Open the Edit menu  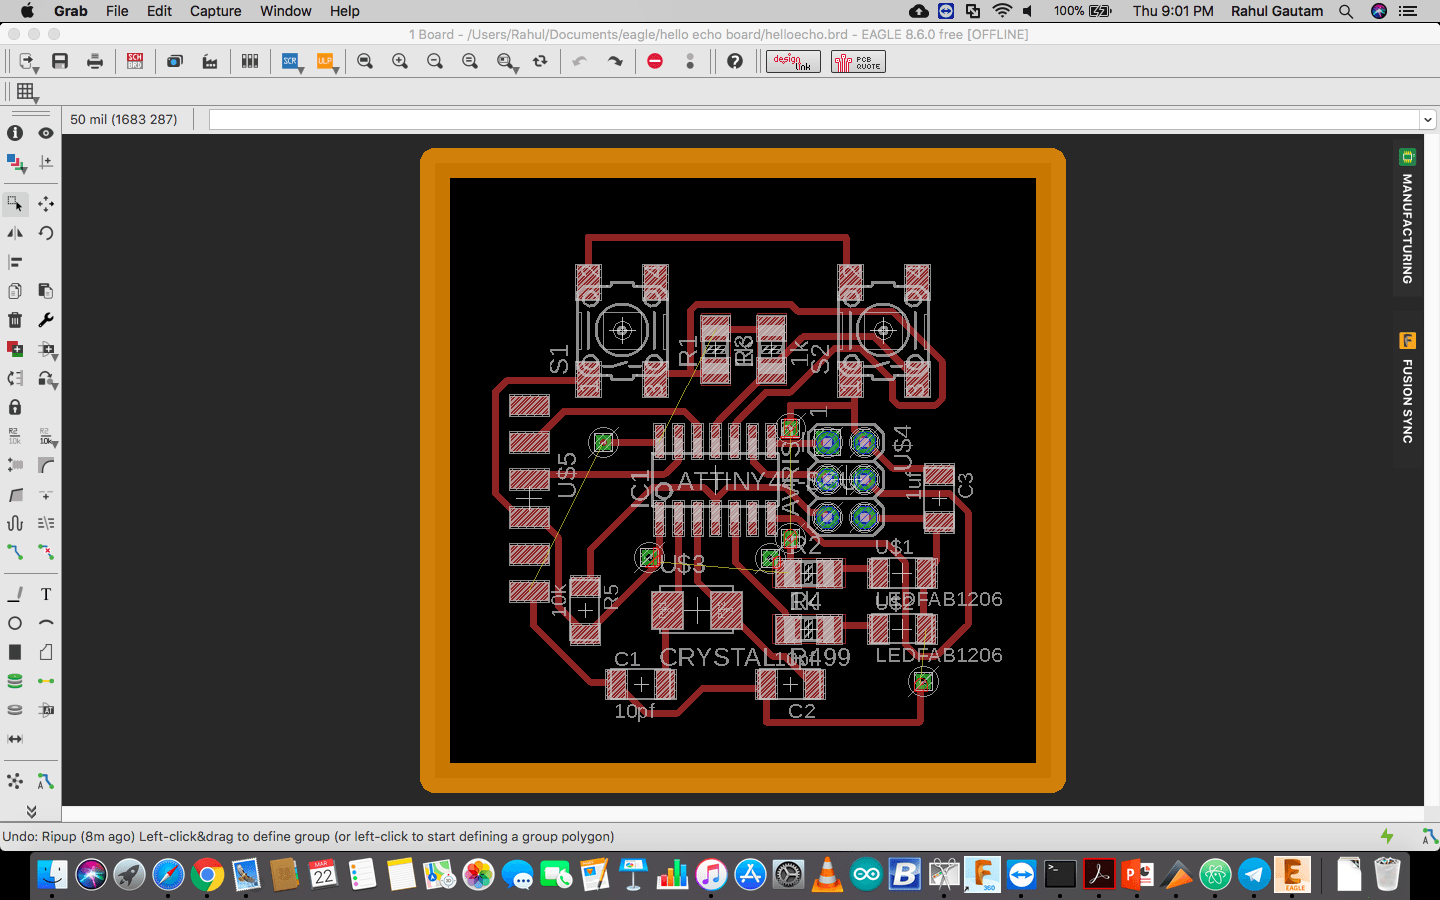[x=159, y=11]
